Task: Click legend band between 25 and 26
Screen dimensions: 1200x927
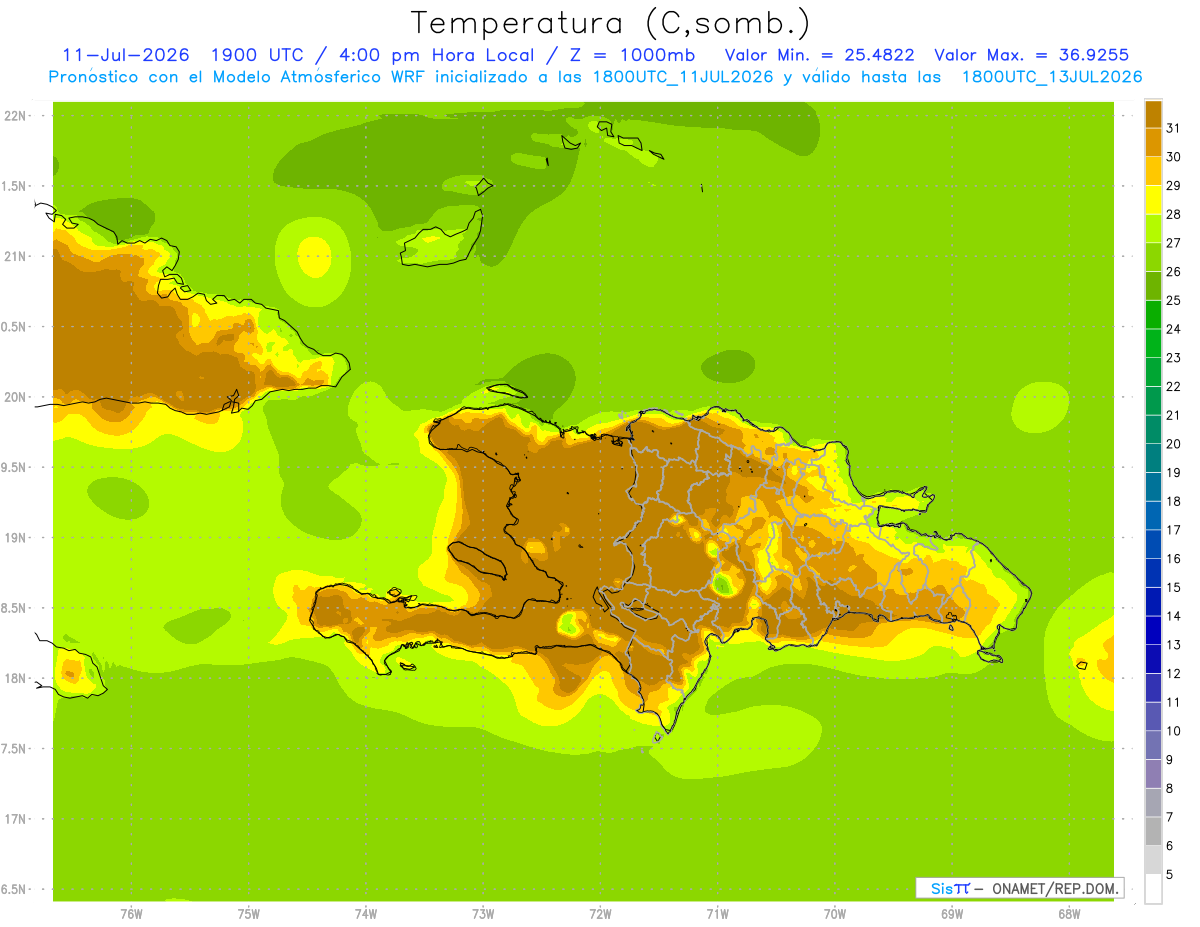Action: (x=1153, y=286)
